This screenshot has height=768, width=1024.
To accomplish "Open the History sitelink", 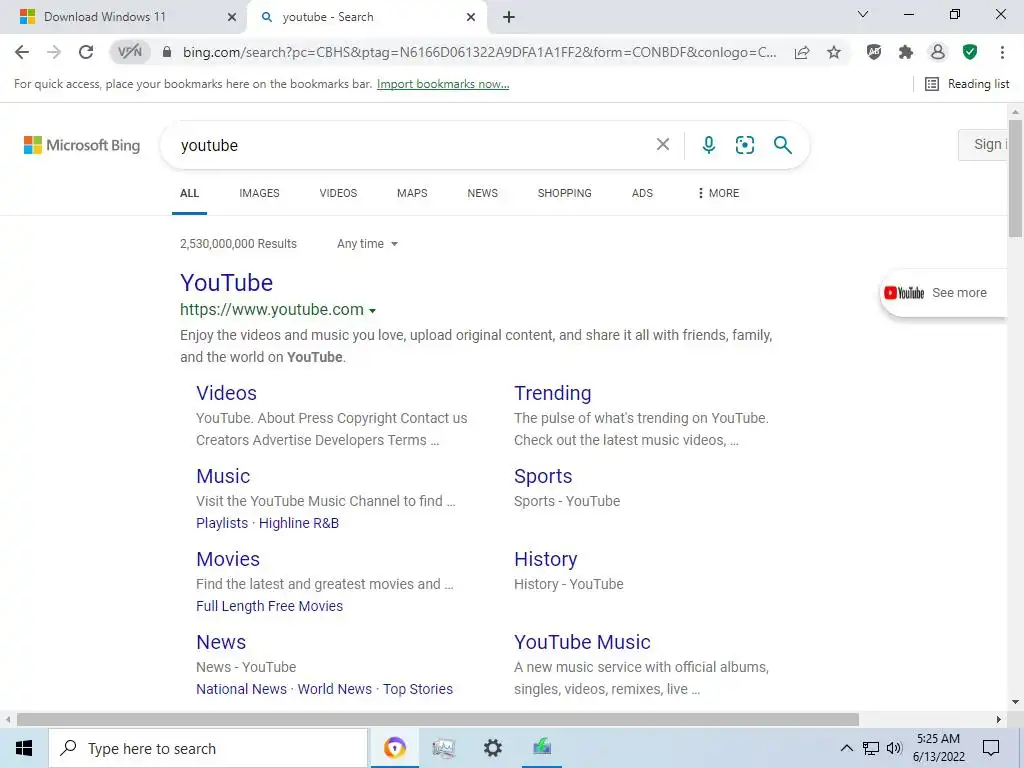I will (546, 559).
